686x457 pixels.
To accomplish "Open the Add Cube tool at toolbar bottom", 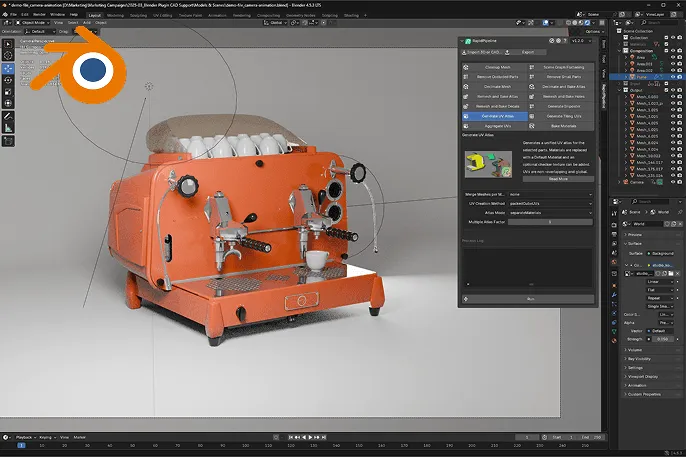I will click(8, 141).
